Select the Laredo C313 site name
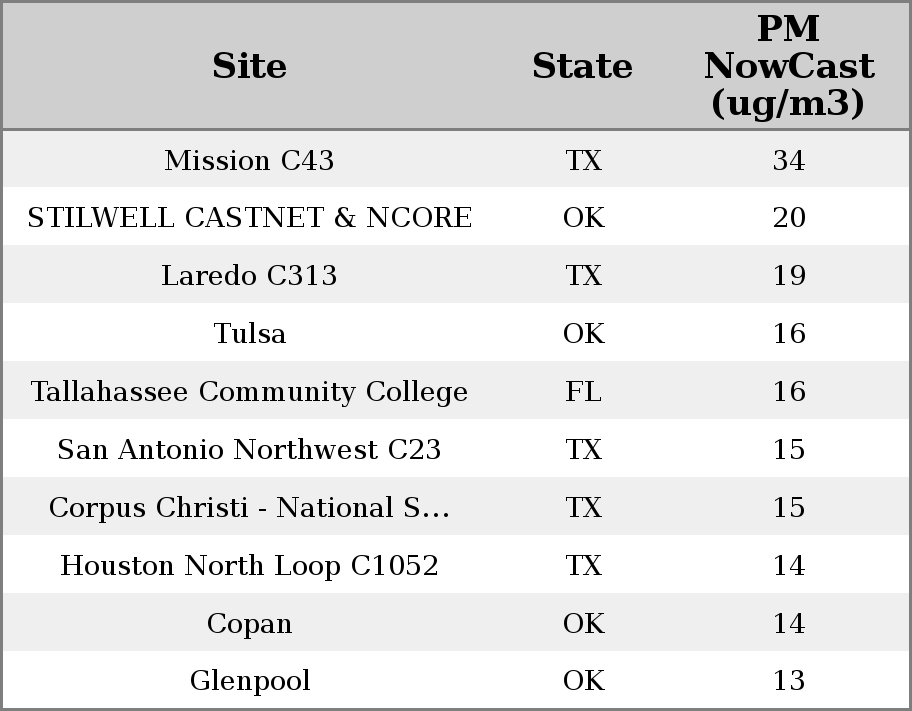912x711 pixels. [249, 276]
